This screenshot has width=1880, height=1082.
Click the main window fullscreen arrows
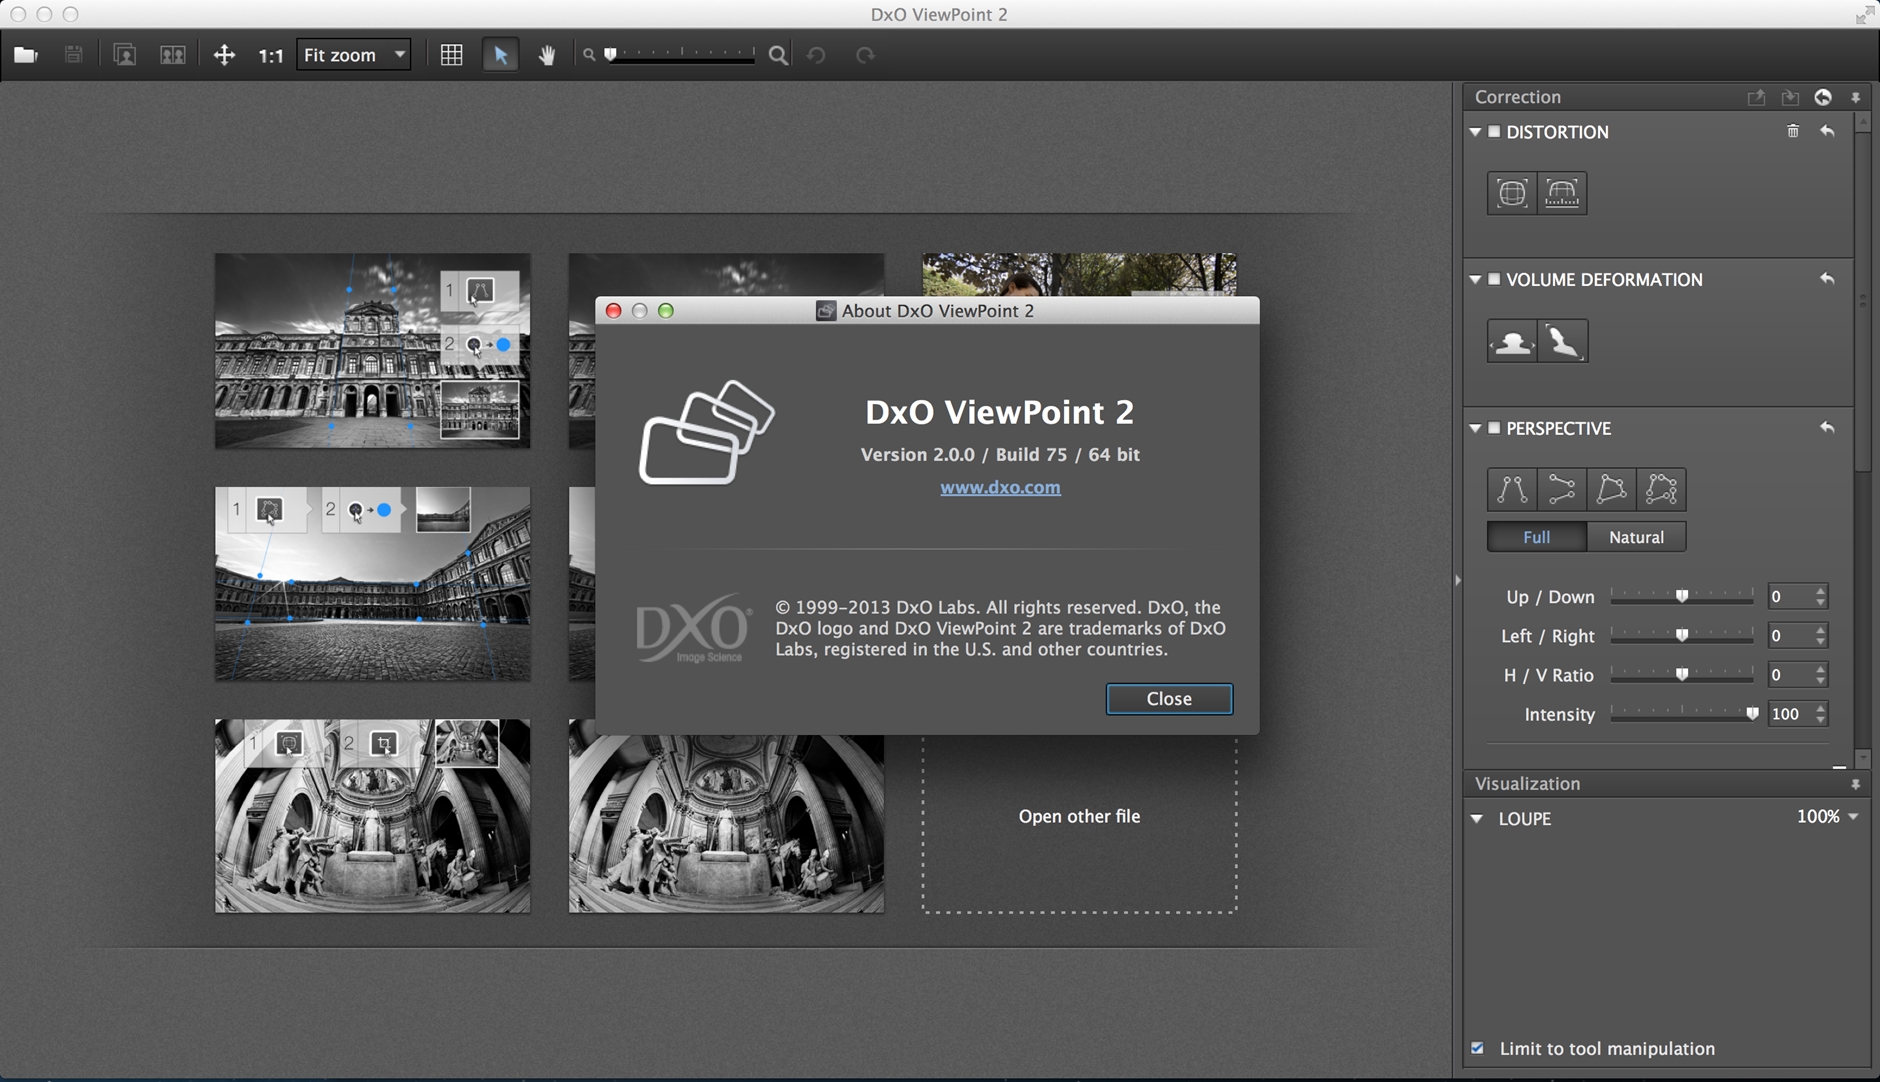tap(1865, 14)
